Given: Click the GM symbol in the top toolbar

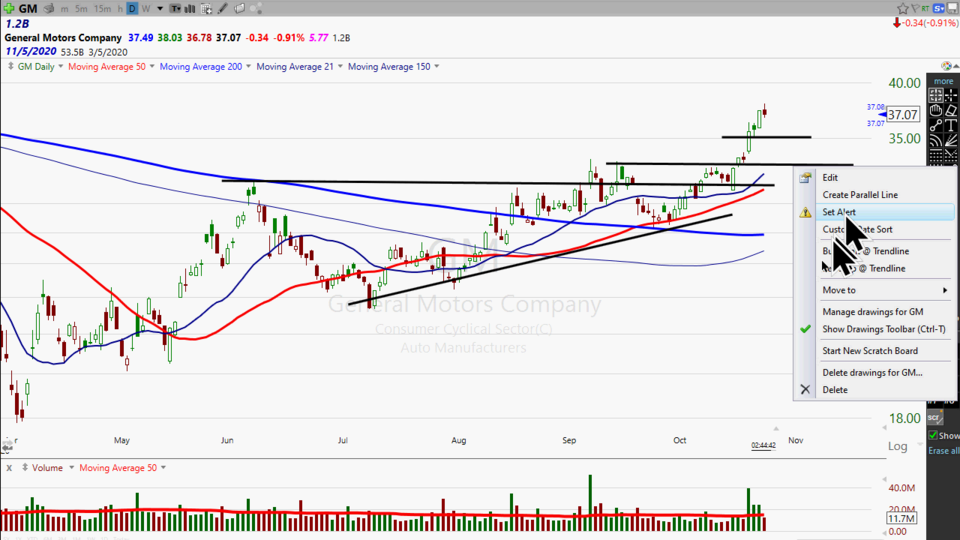Looking at the screenshot, I should click(x=28, y=9).
